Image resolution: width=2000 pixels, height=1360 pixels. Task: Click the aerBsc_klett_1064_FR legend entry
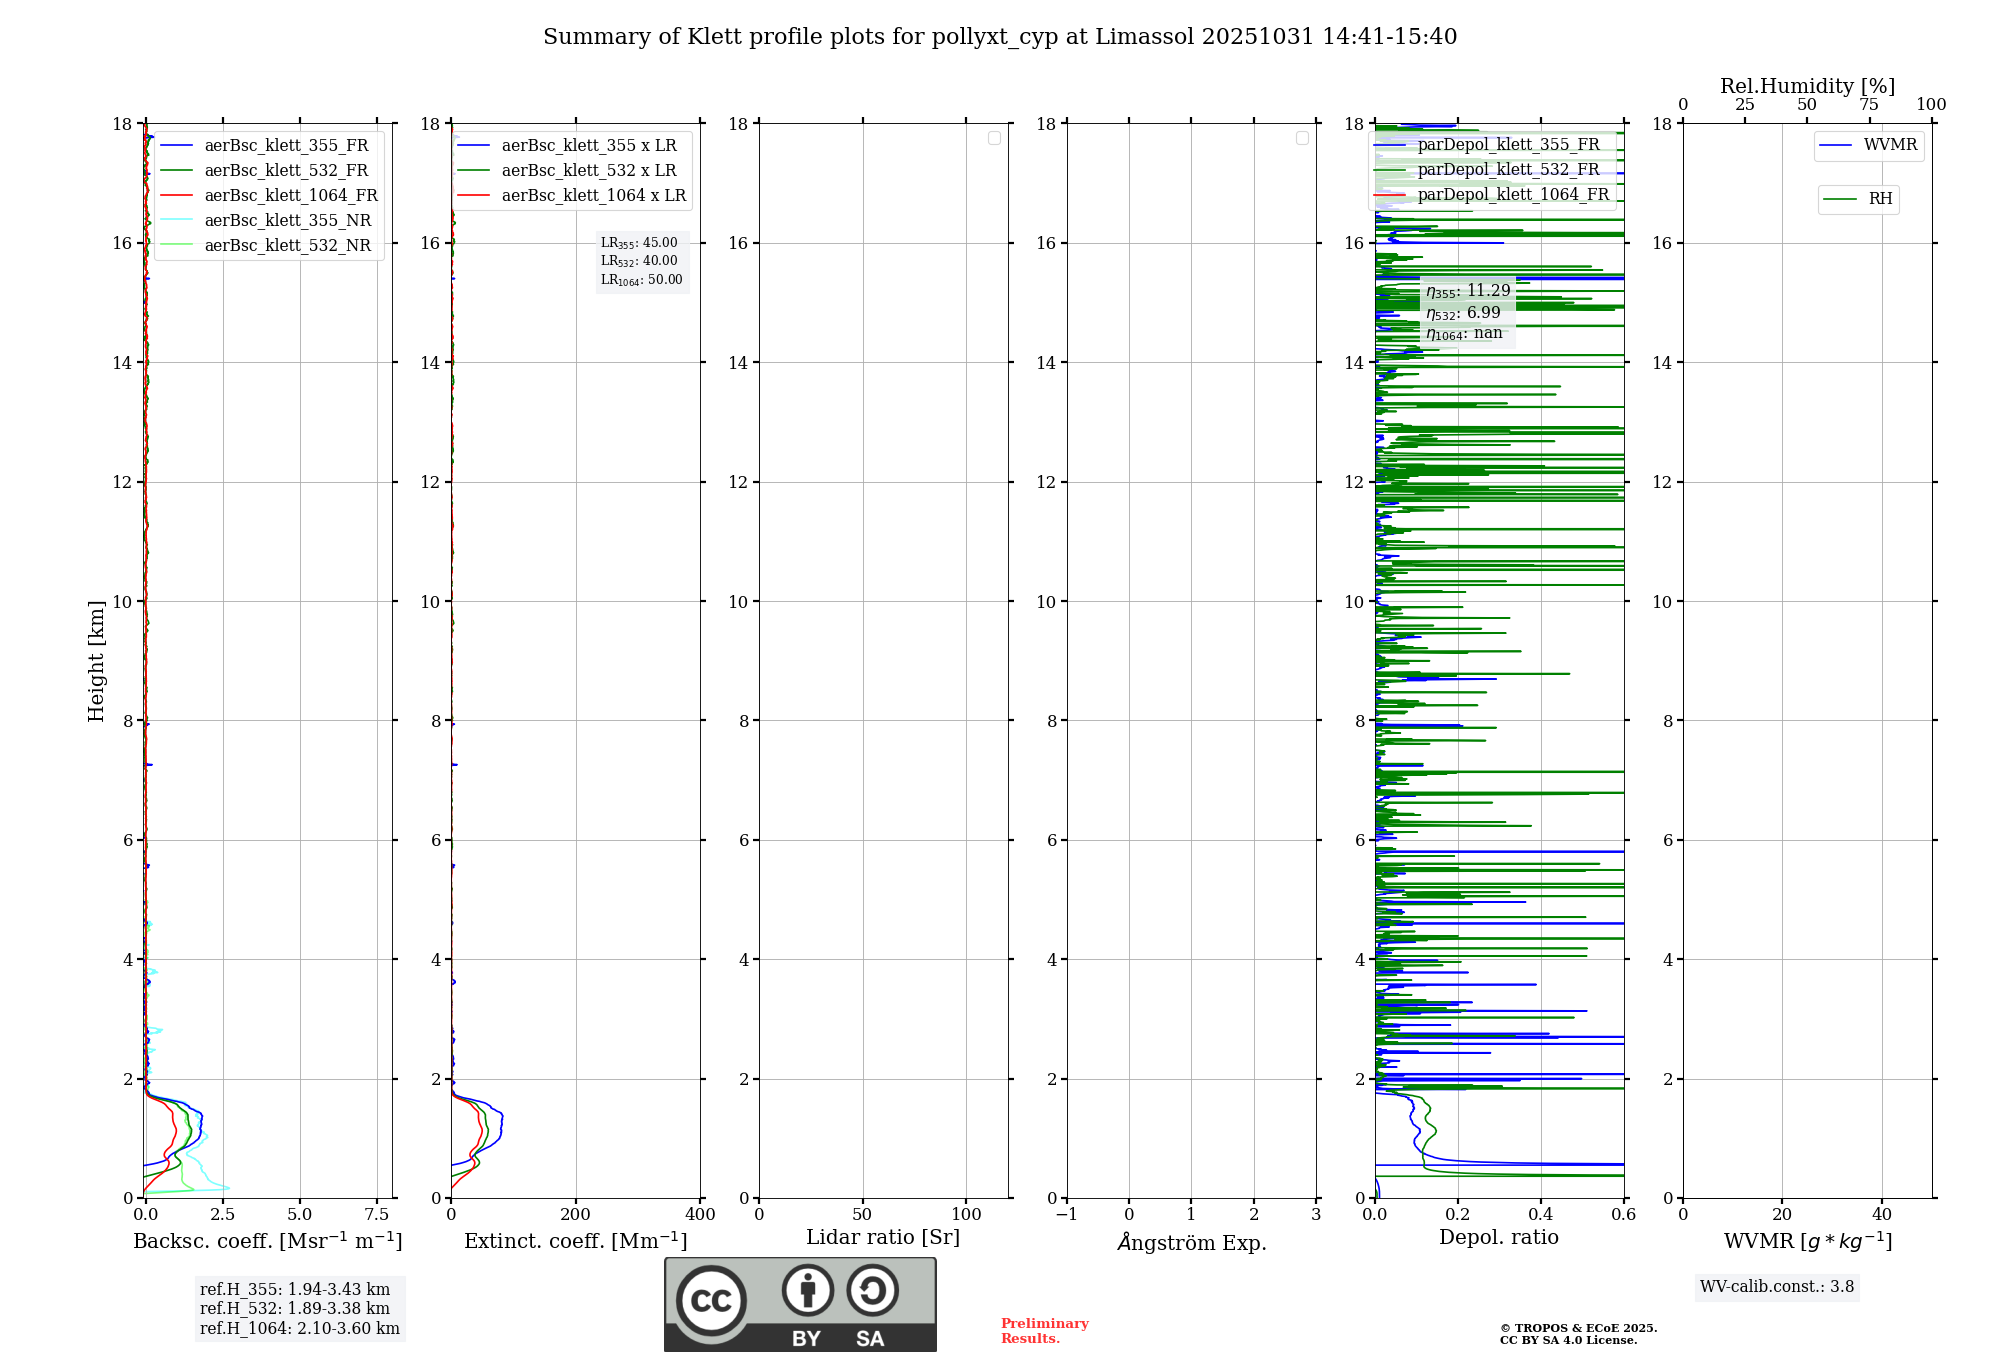pos(290,196)
